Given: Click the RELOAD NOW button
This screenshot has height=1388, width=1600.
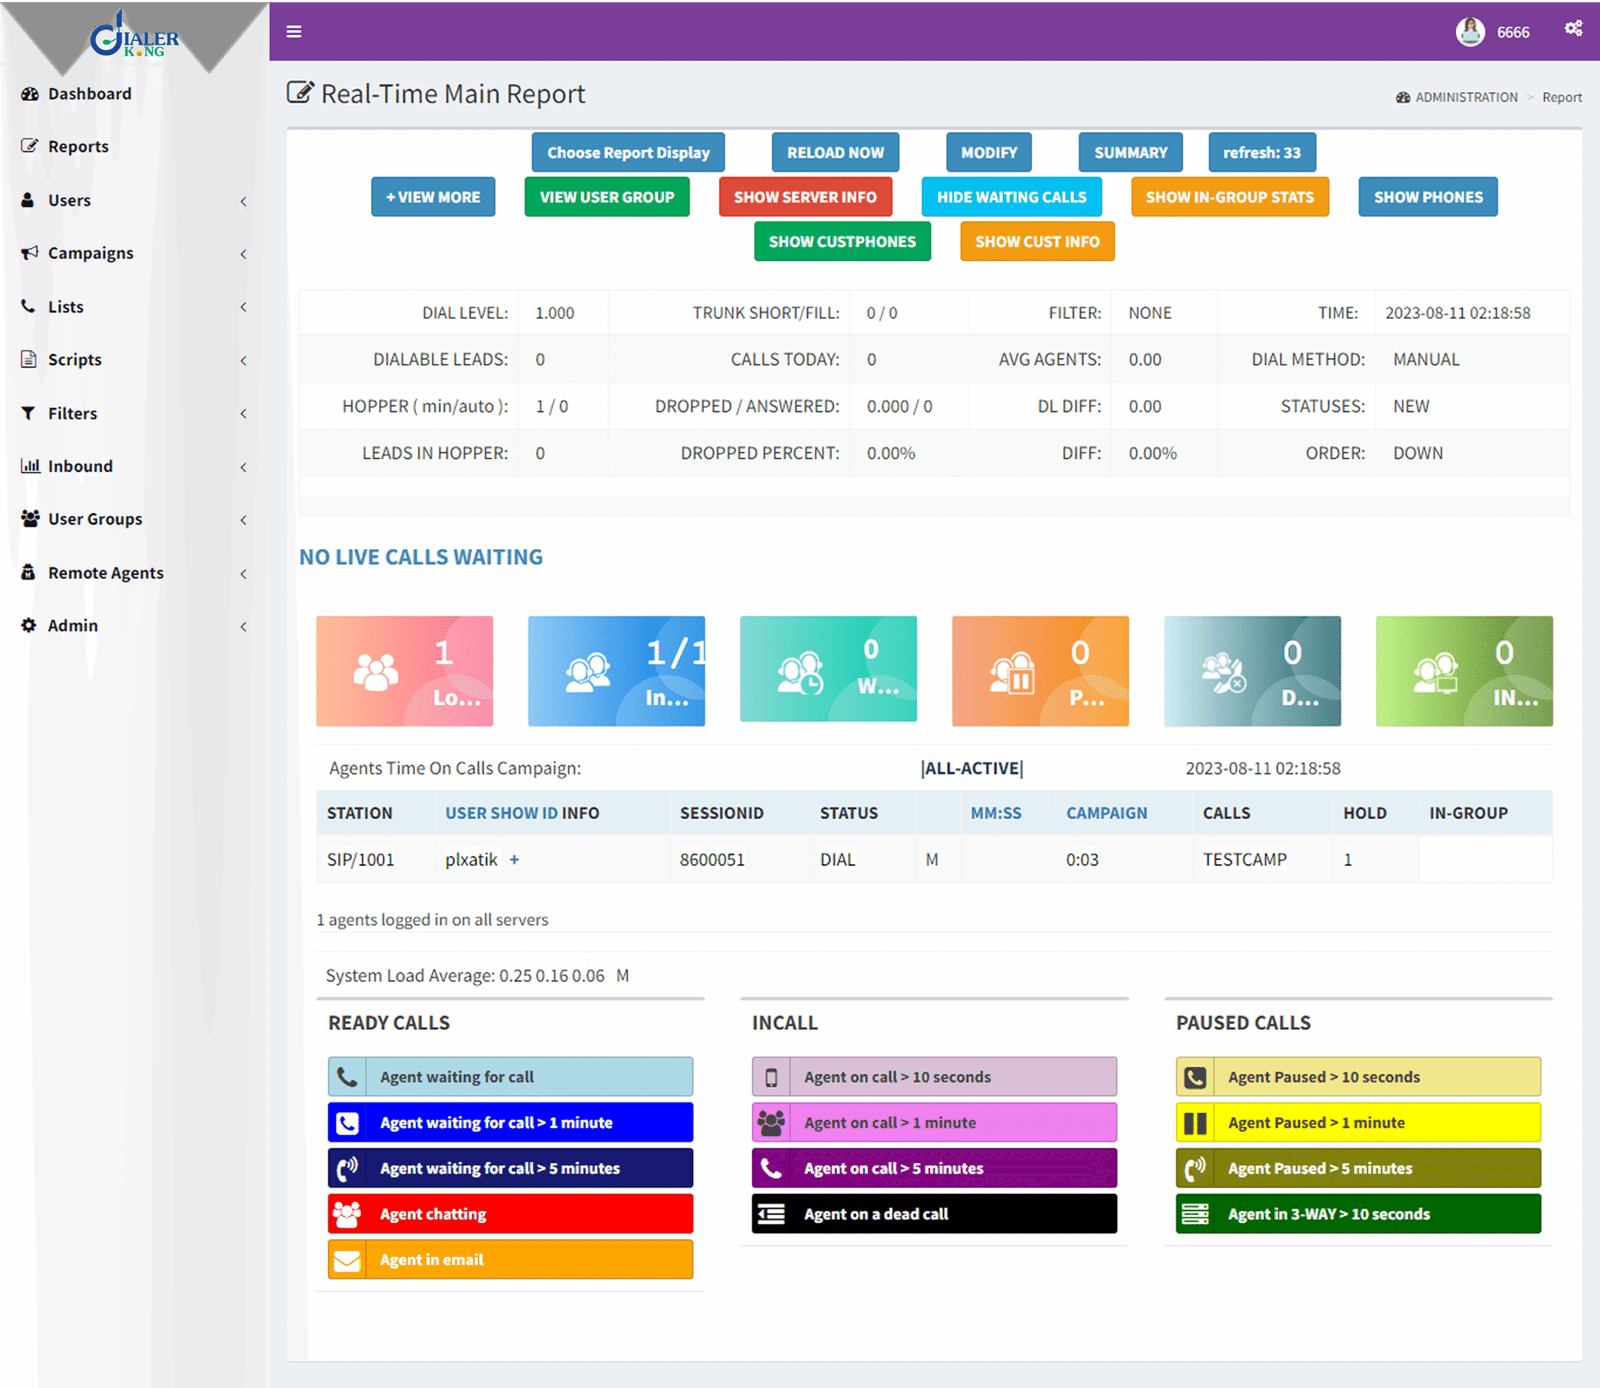Looking at the screenshot, I should point(834,152).
